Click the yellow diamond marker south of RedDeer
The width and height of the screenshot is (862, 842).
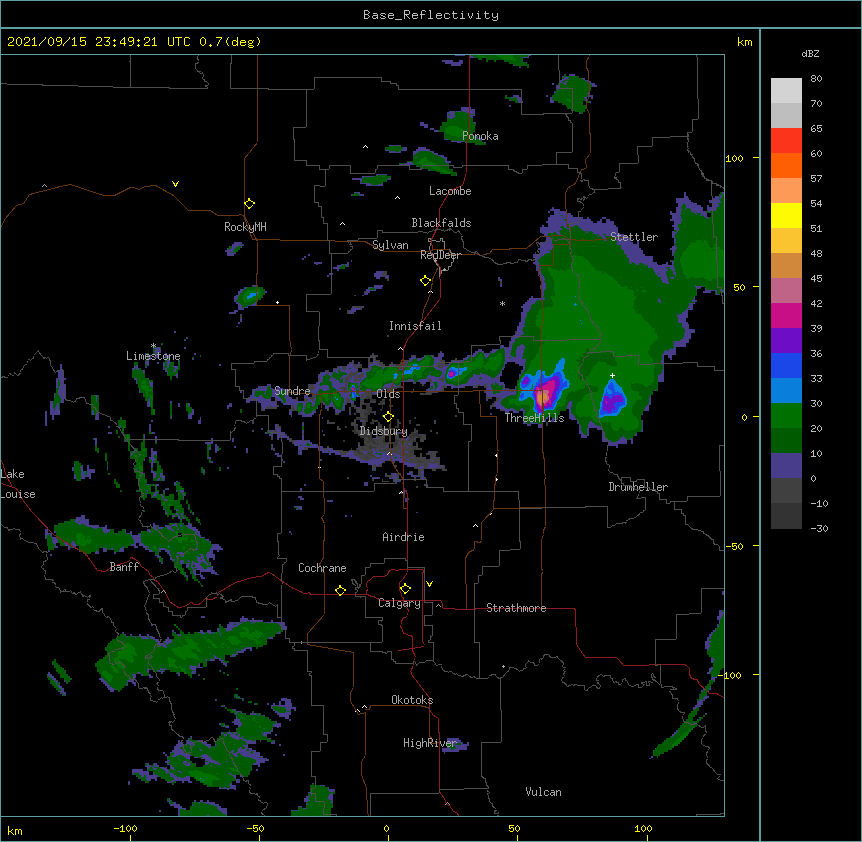click(426, 281)
